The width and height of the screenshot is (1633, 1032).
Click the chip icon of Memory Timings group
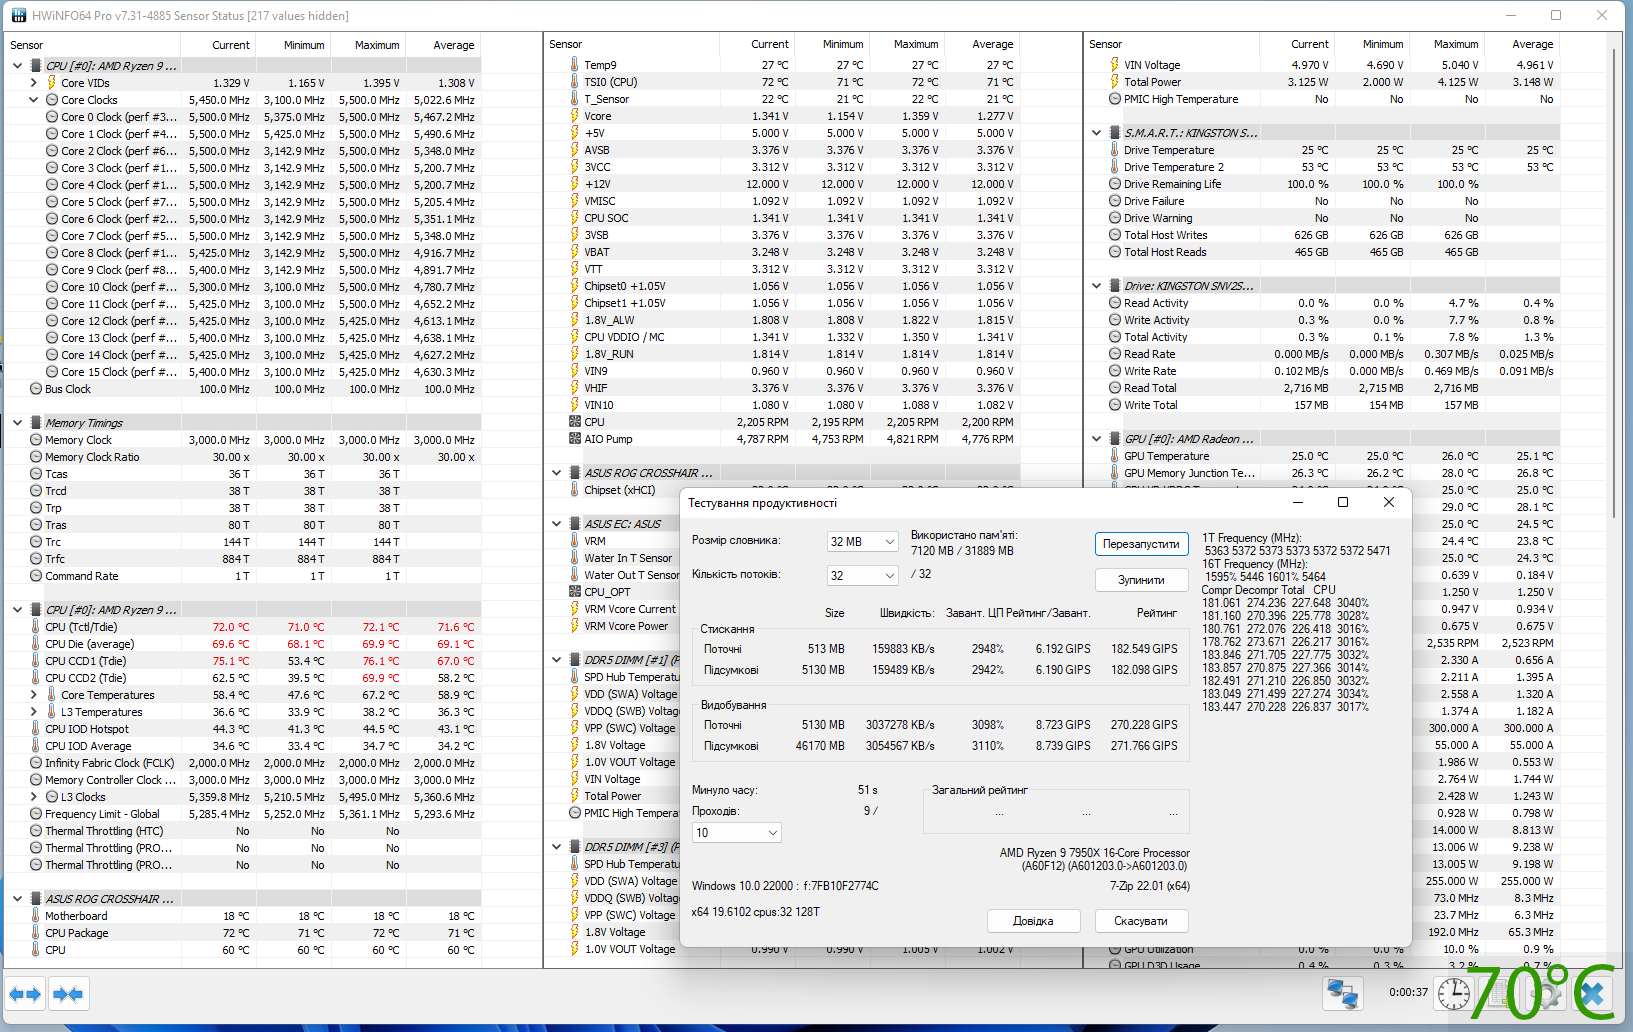[36, 423]
